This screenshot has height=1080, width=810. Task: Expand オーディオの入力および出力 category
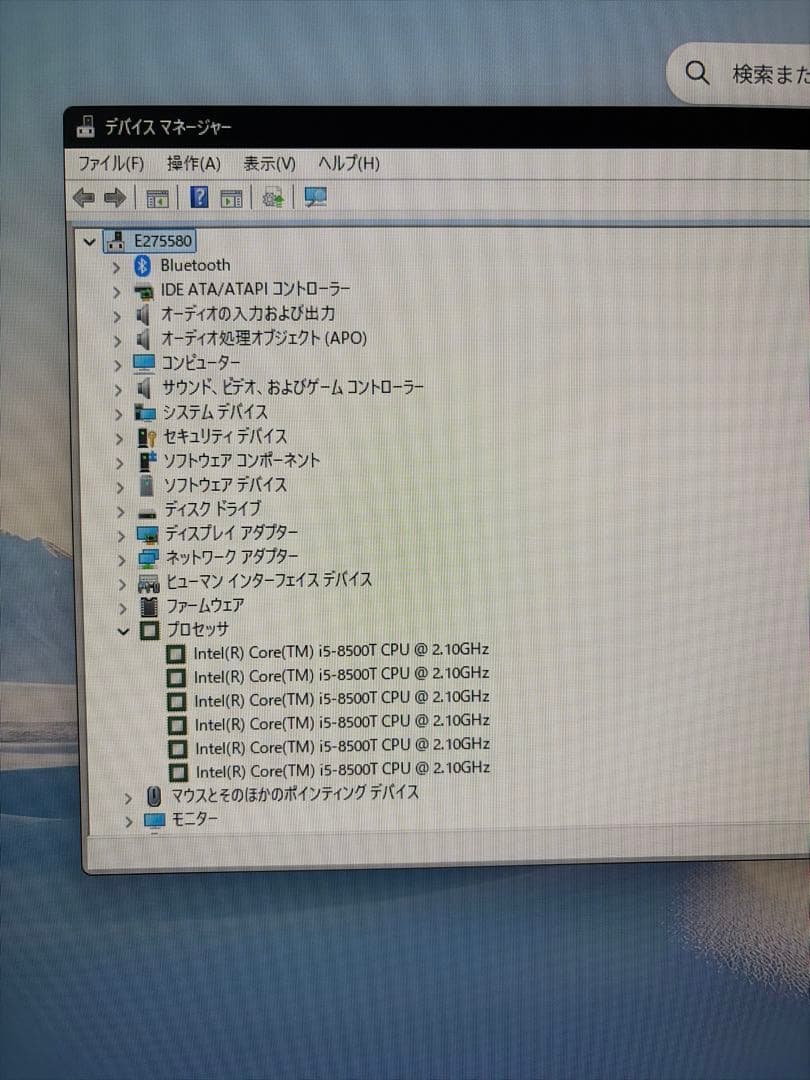[117, 316]
